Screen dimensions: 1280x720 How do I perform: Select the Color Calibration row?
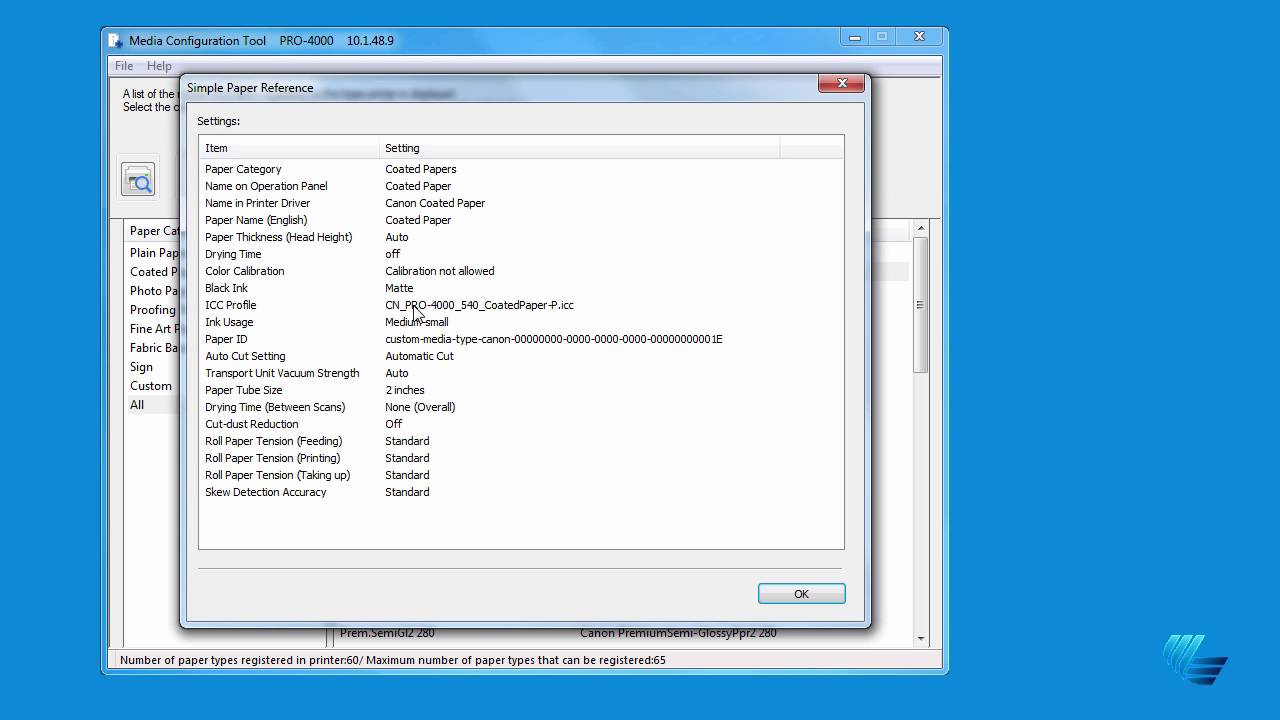(x=520, y=271)
